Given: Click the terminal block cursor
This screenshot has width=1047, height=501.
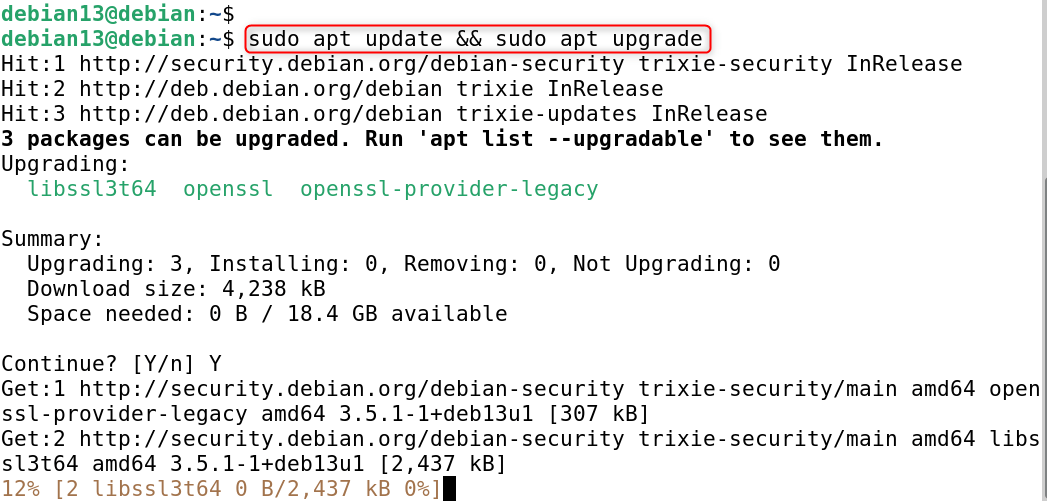Looking at the screenshot, I should (449, 489).
